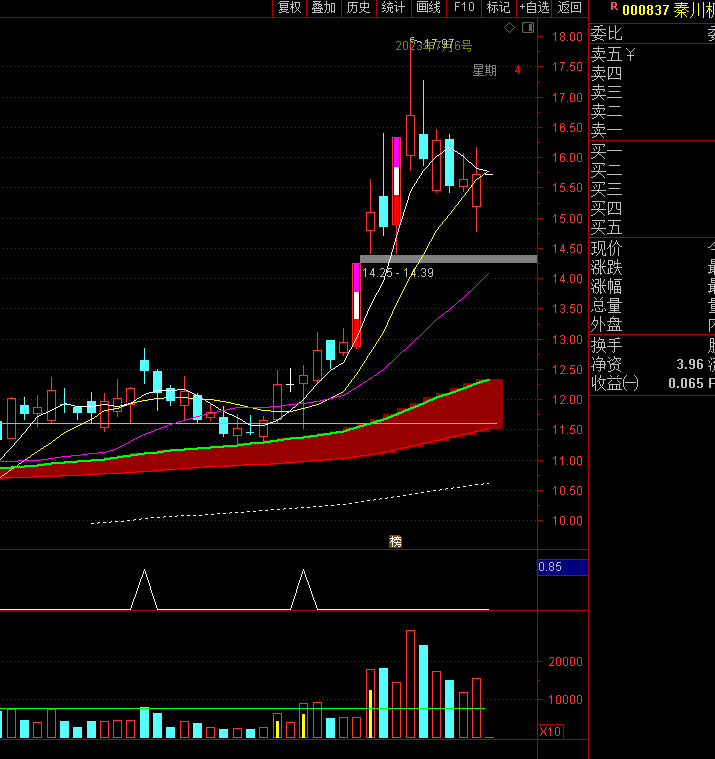The image size is (715, 759).
Task: Click the 星期 weekday label
Action: [485, 71]
